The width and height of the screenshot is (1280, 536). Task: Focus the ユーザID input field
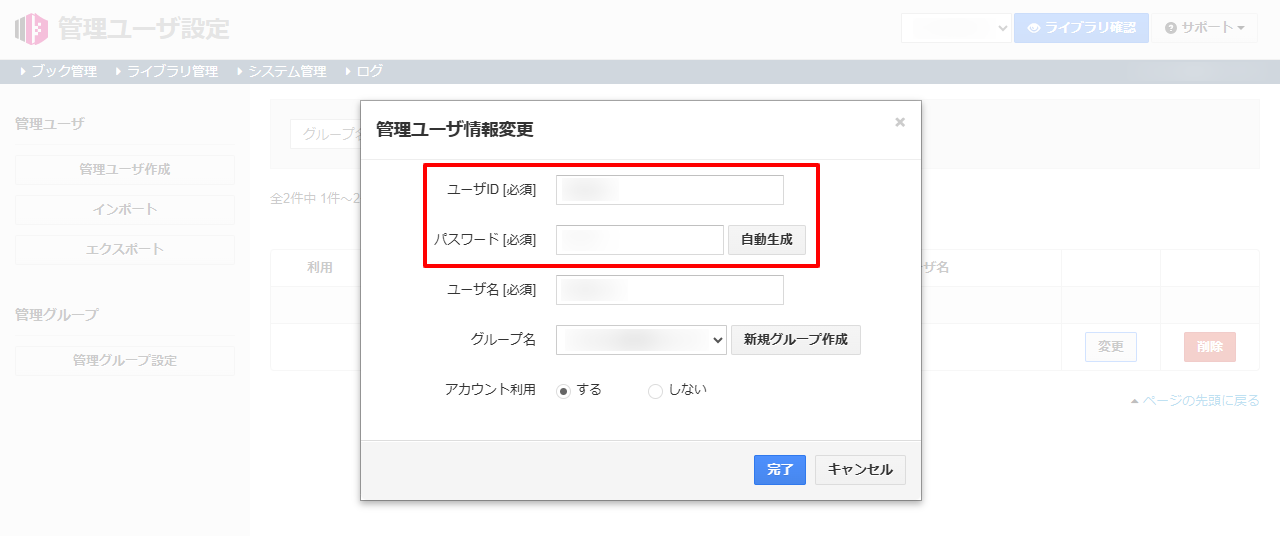(670, 190)
